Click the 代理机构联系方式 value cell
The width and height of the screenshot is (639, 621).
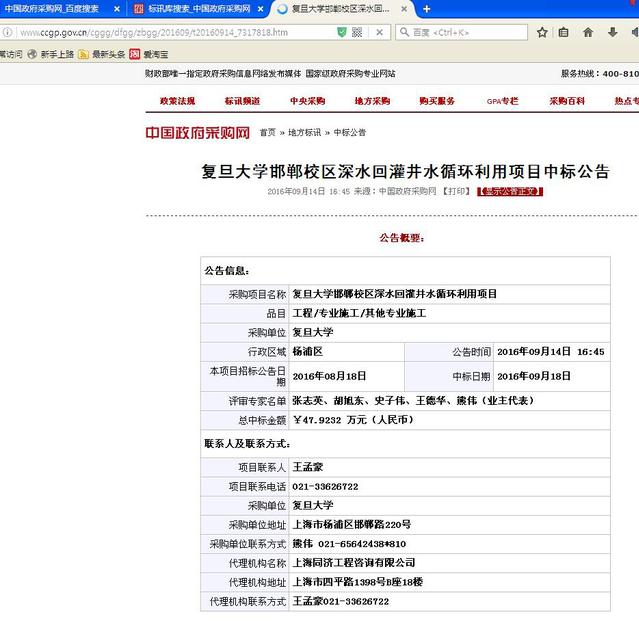(450, 601)
